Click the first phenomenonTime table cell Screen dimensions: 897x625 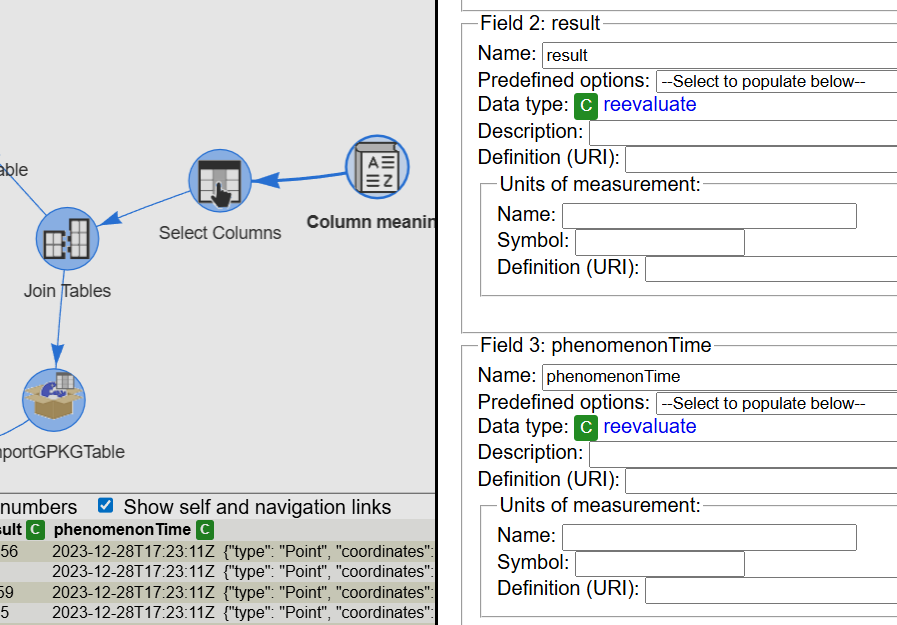(133, 551)
